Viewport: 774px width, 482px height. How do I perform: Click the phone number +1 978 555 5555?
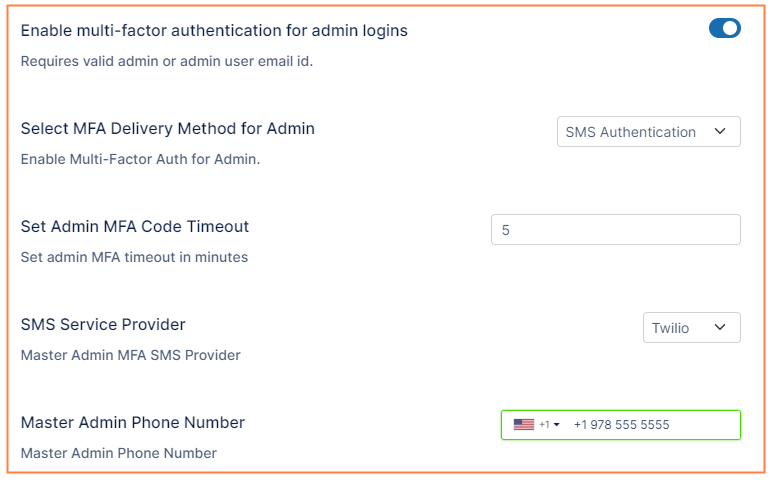[621, 425]
